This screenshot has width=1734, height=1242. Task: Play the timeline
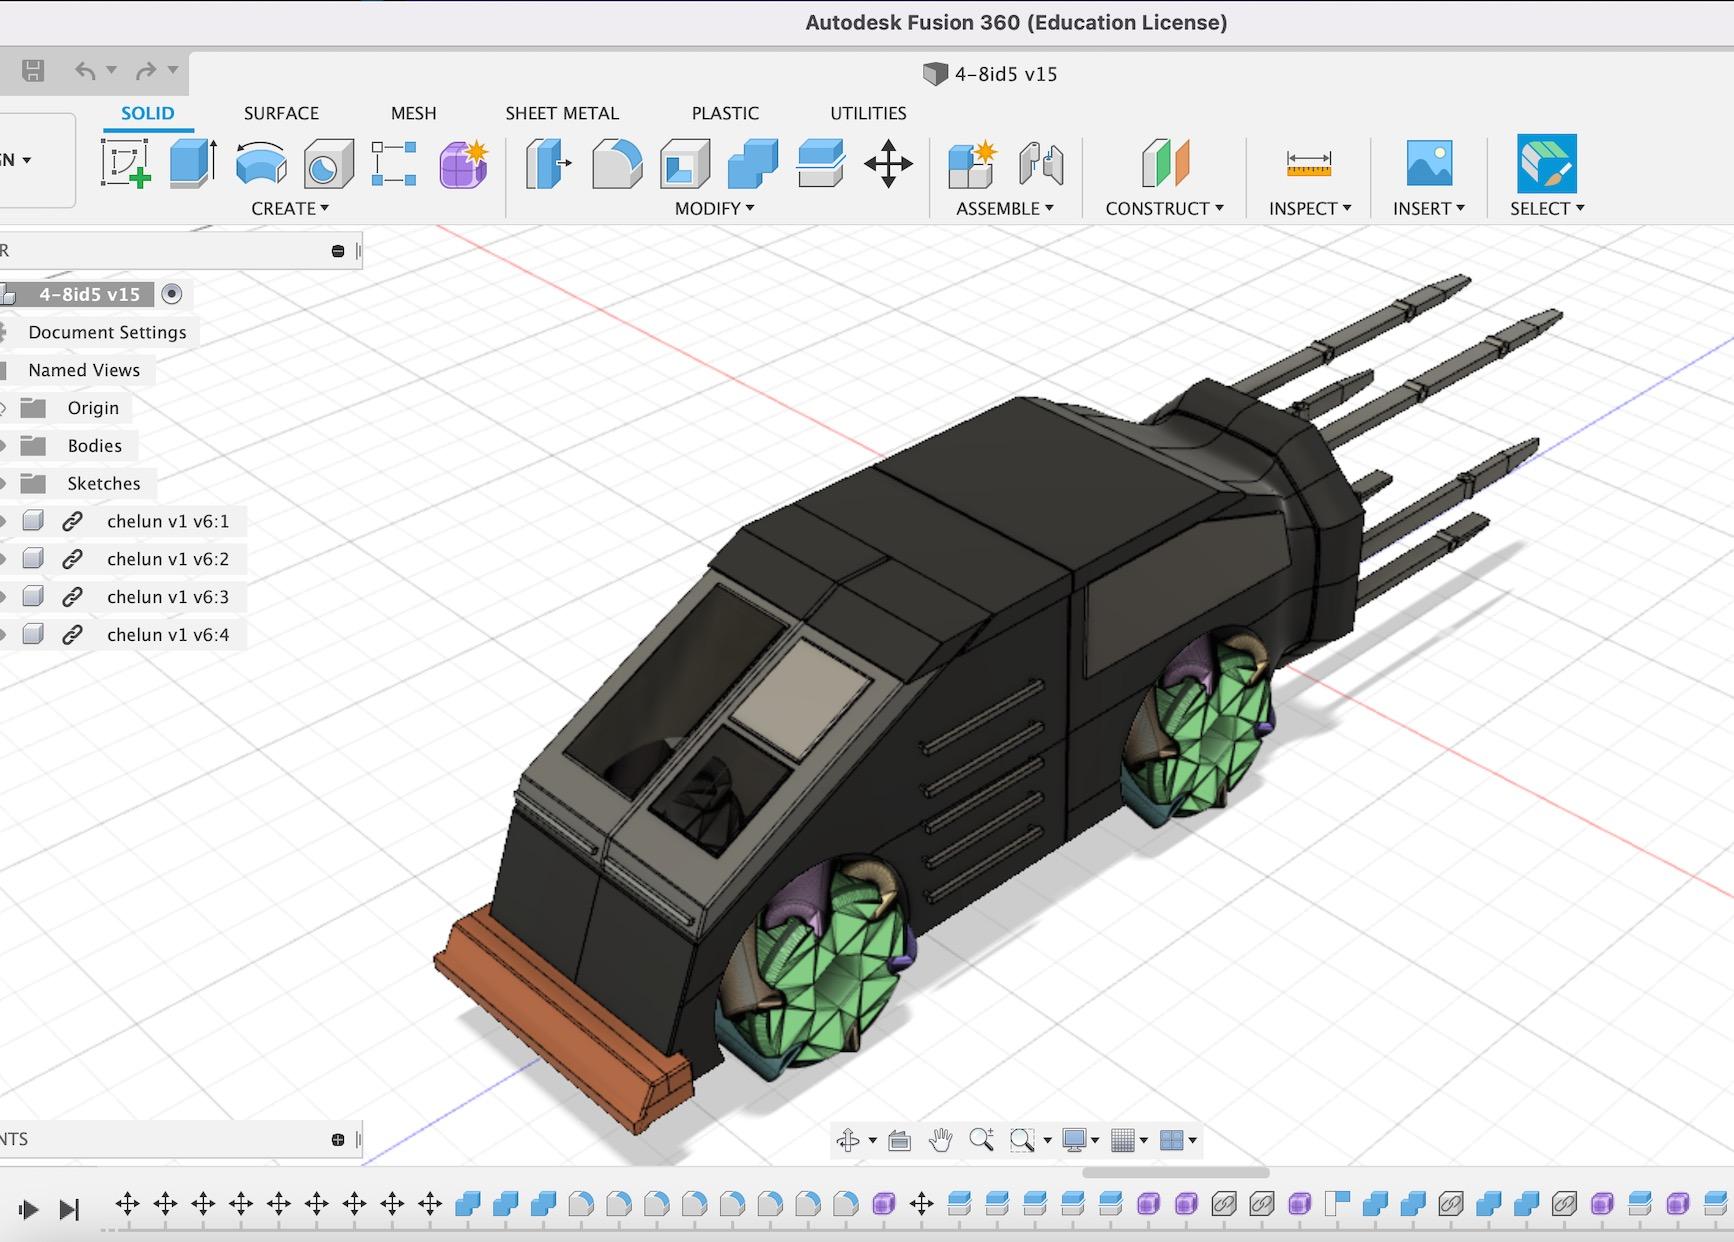(x=28, y=1210)
